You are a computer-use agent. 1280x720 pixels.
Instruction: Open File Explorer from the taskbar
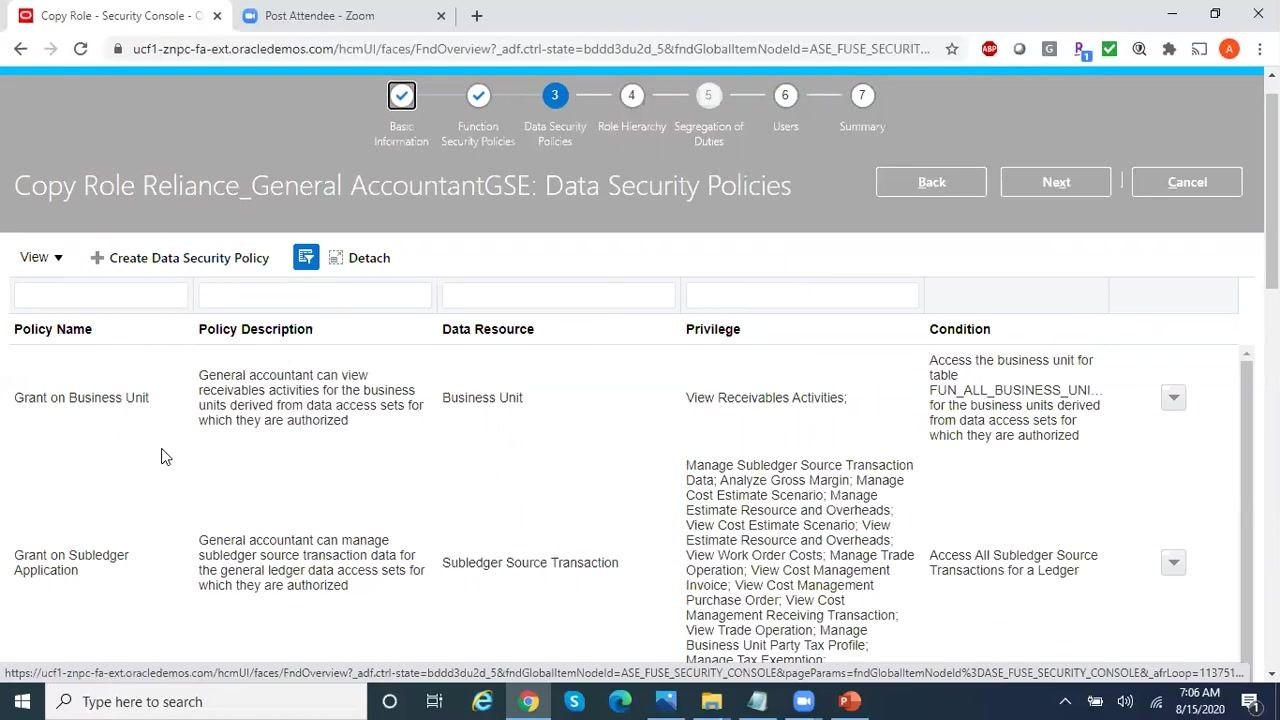712,701
